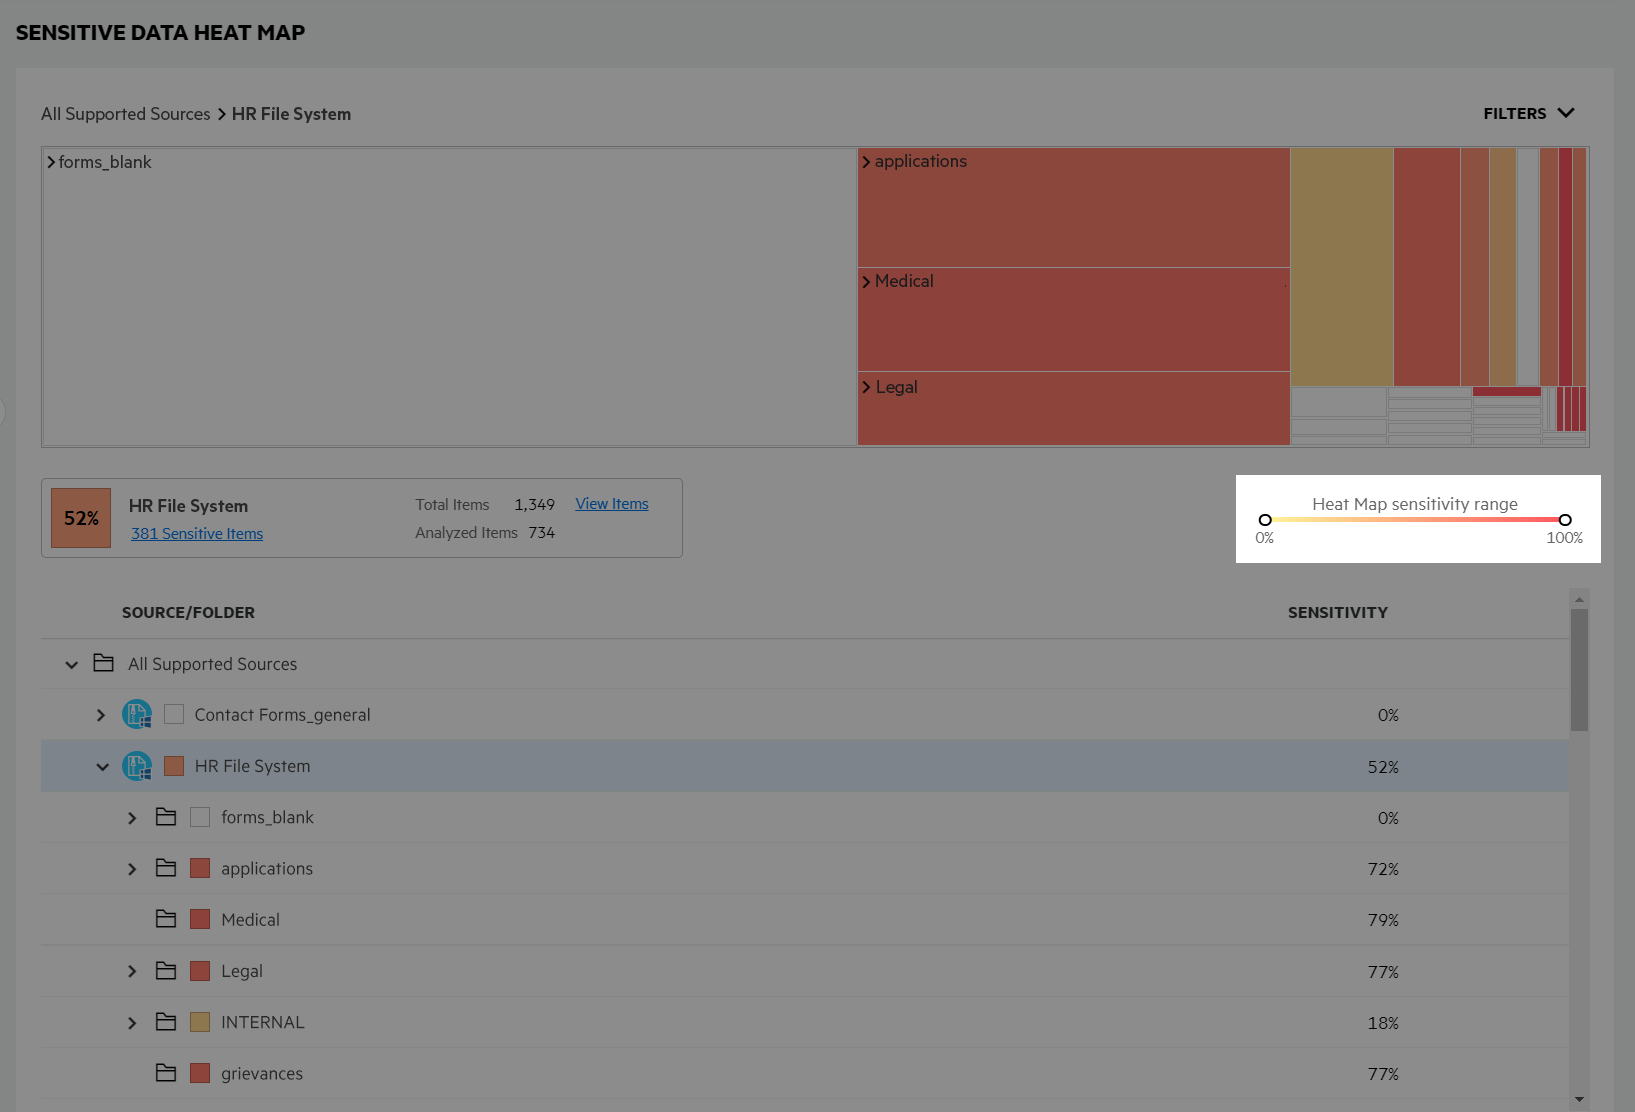Viewport: 1635px width, 1112px height.
Task: Click the Contact Forms_general color box
Action: pyautogui.click(x=174, y=715)
